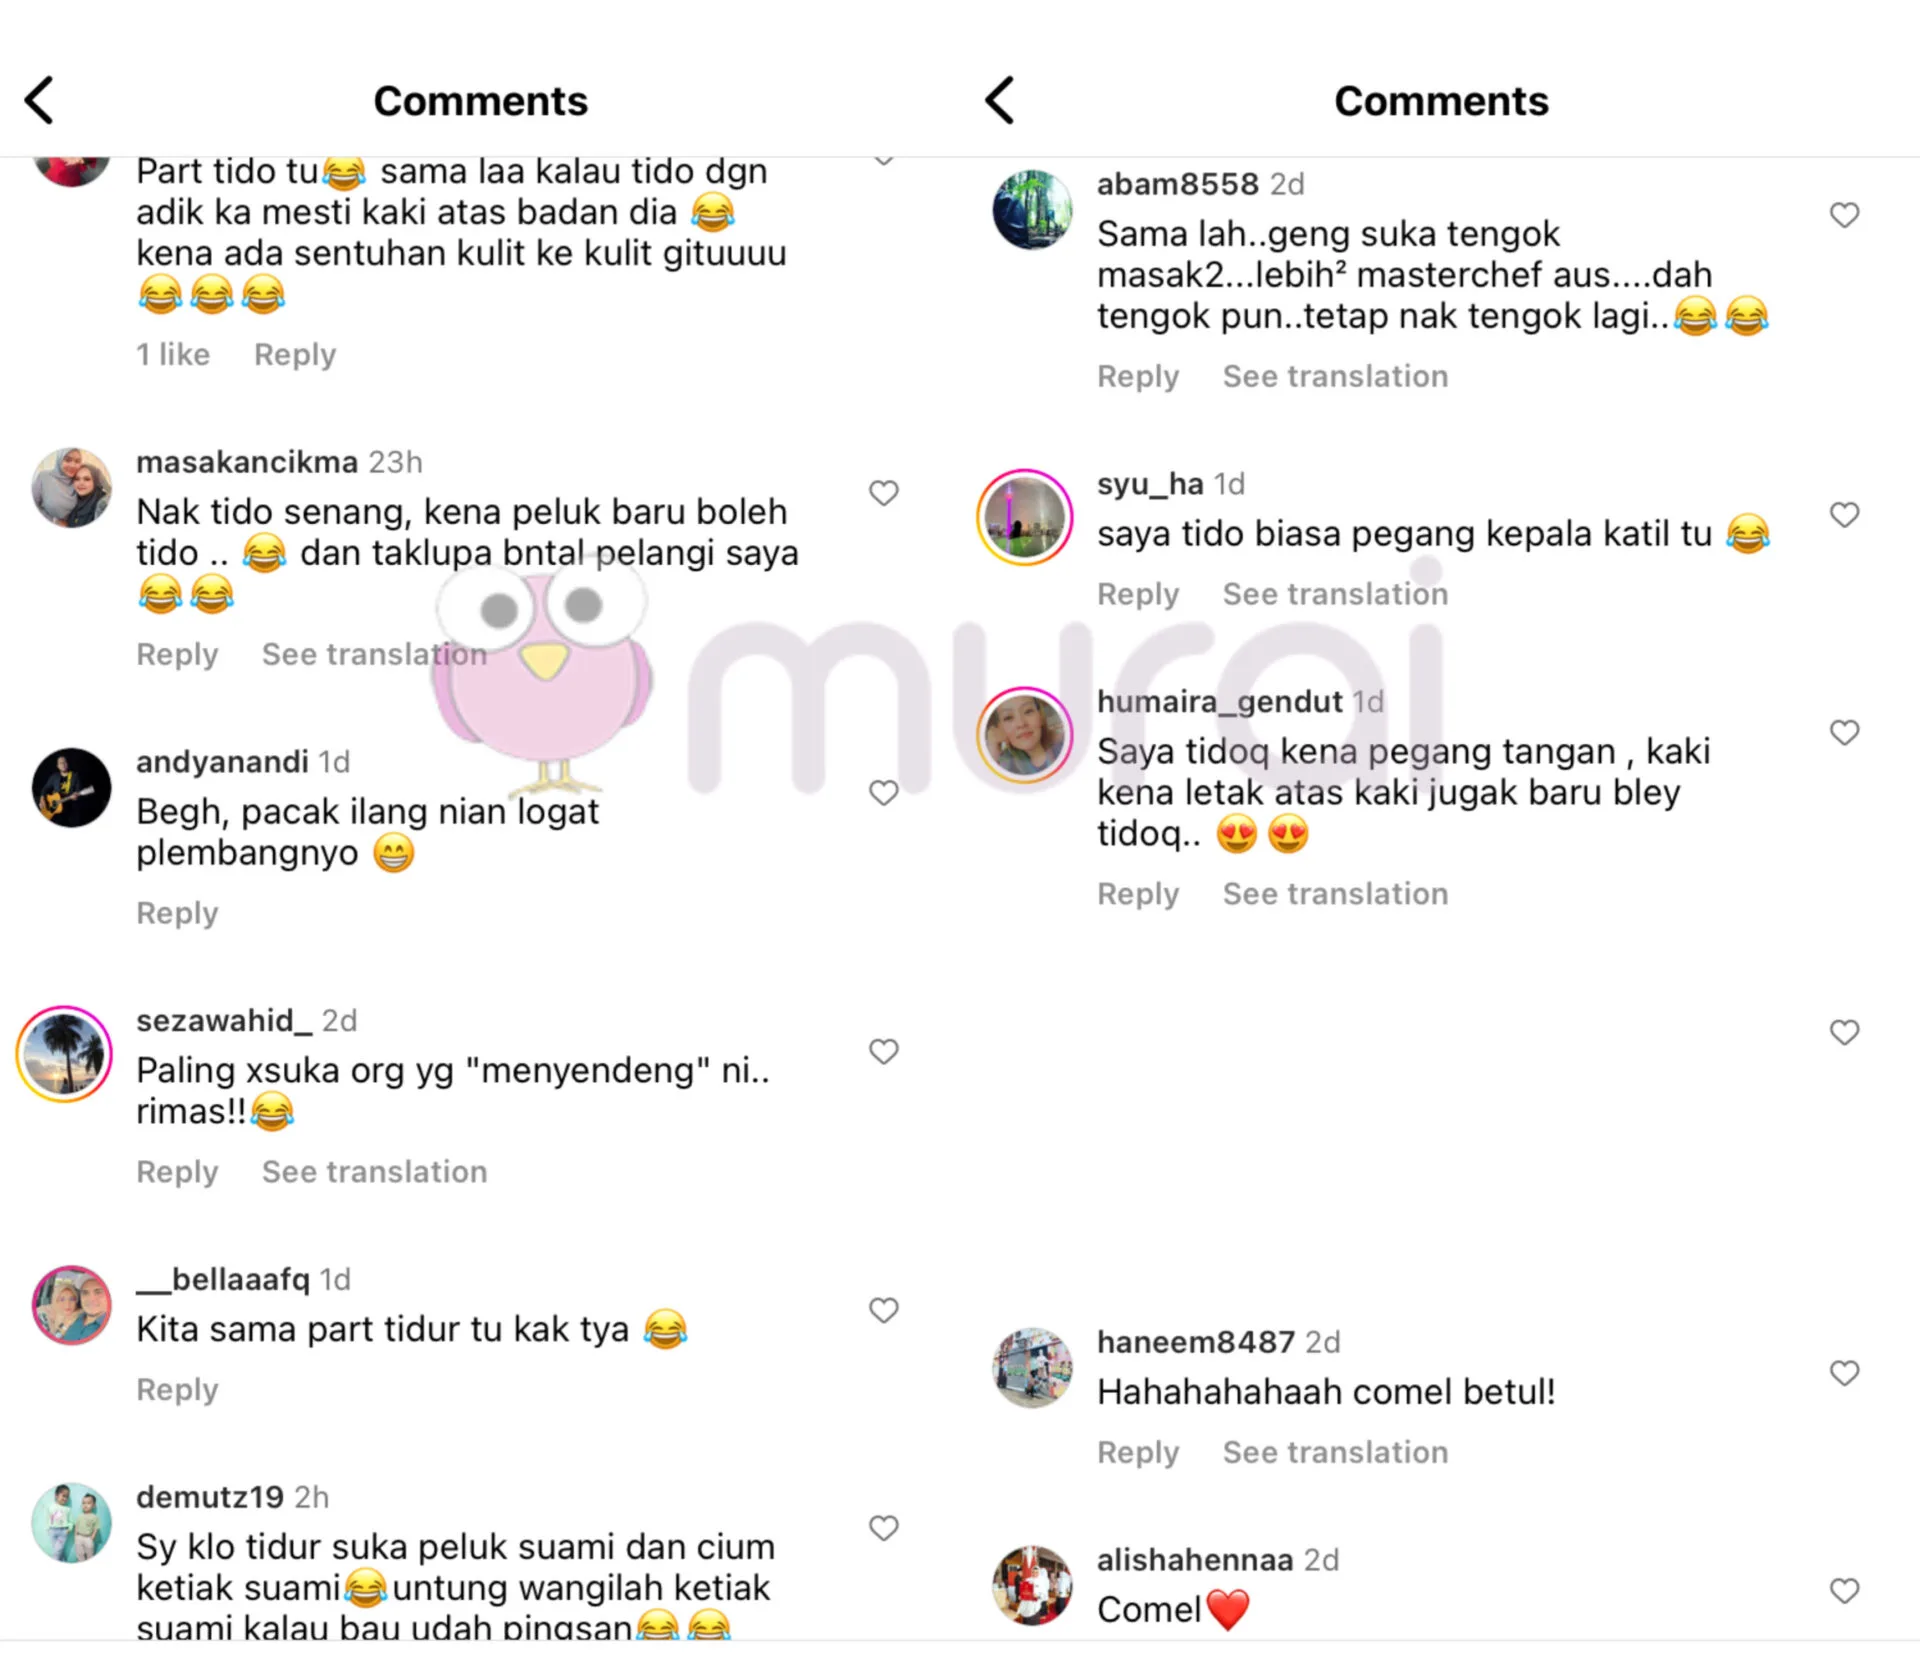This screenshot has width=1920, height=1657.
Task: Like masakancikma's comment with heart icon
Action: [x=883, y=493]
